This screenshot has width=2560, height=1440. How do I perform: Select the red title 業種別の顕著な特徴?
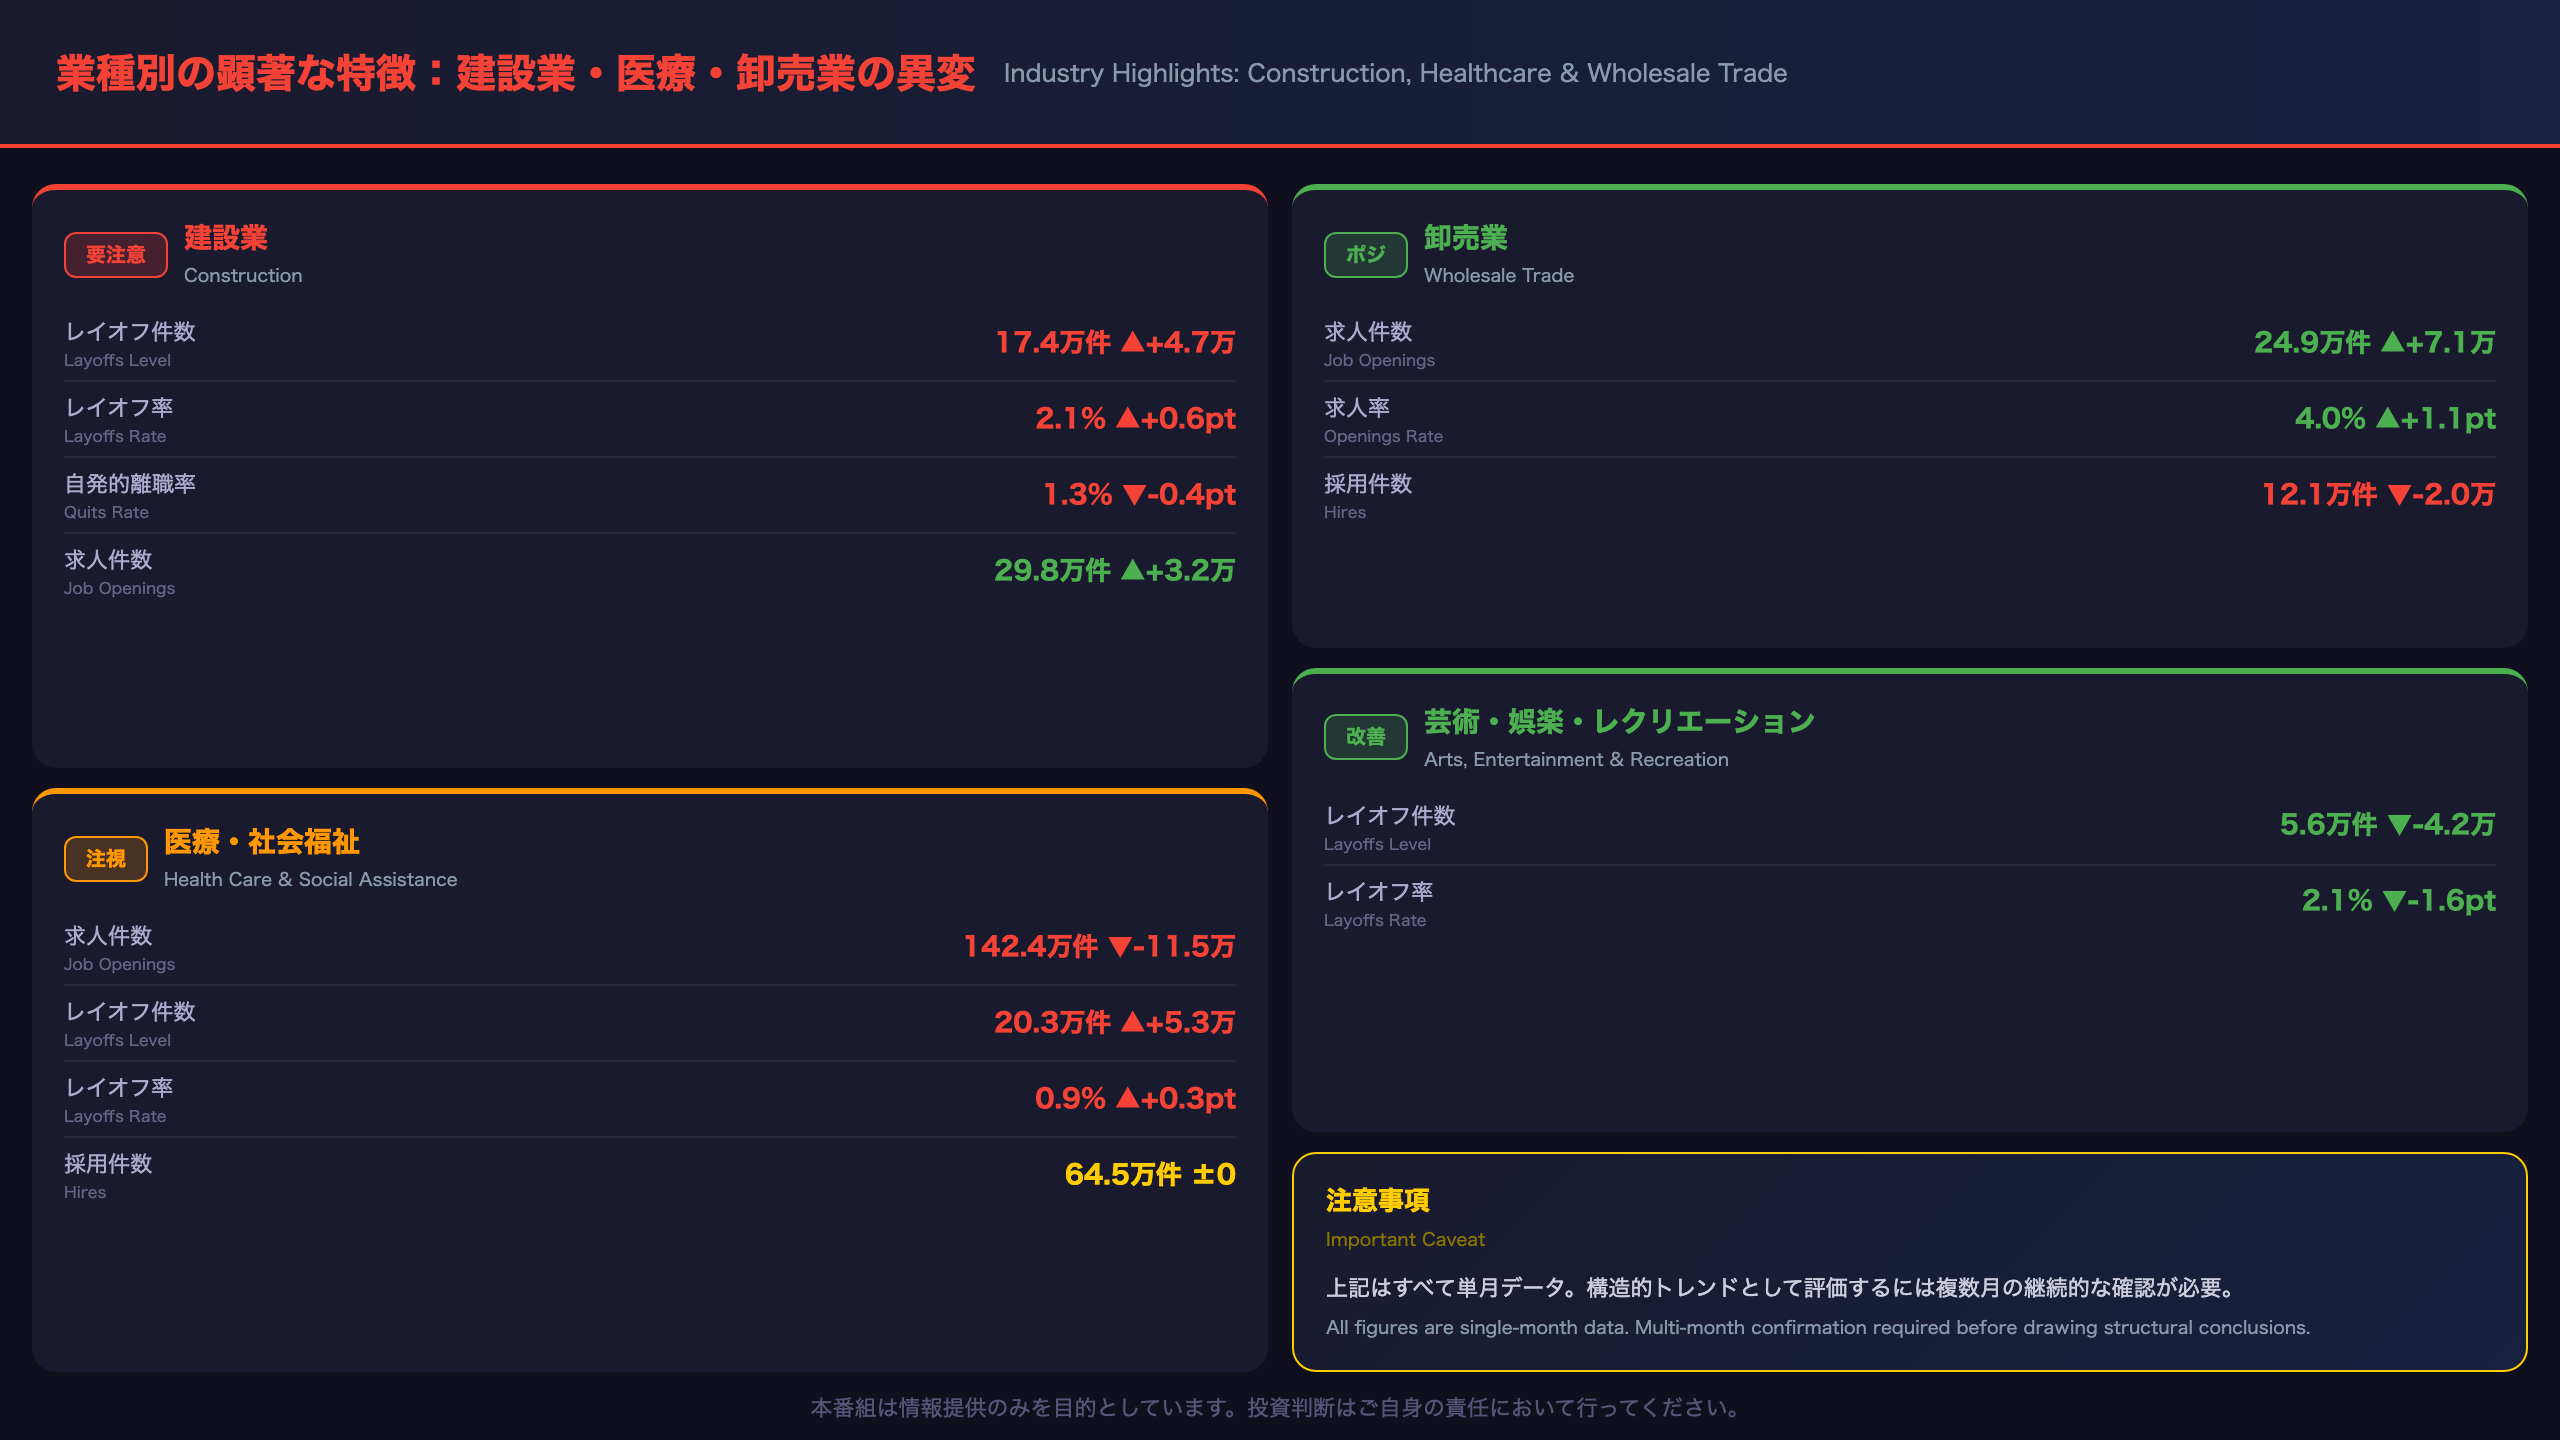[516, 73]
